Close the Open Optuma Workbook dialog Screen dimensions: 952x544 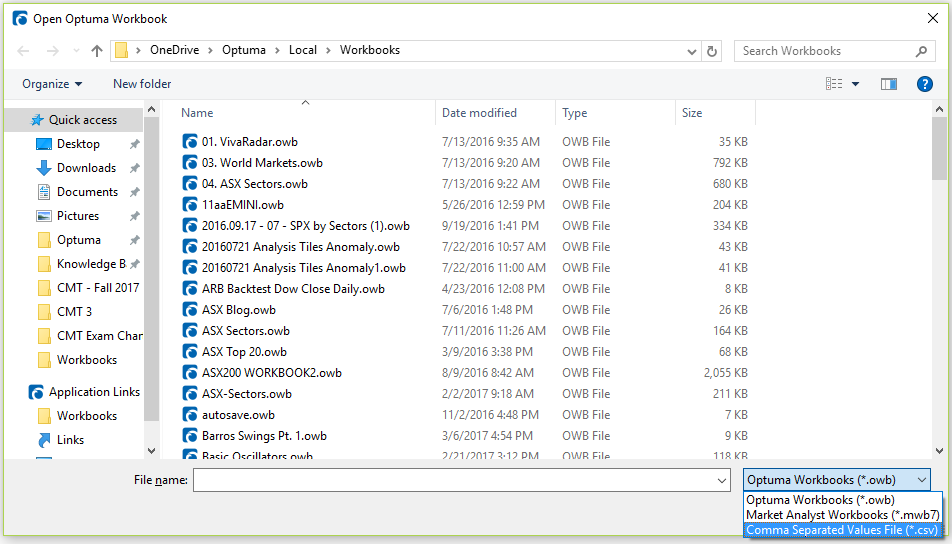tap(933, 19)
